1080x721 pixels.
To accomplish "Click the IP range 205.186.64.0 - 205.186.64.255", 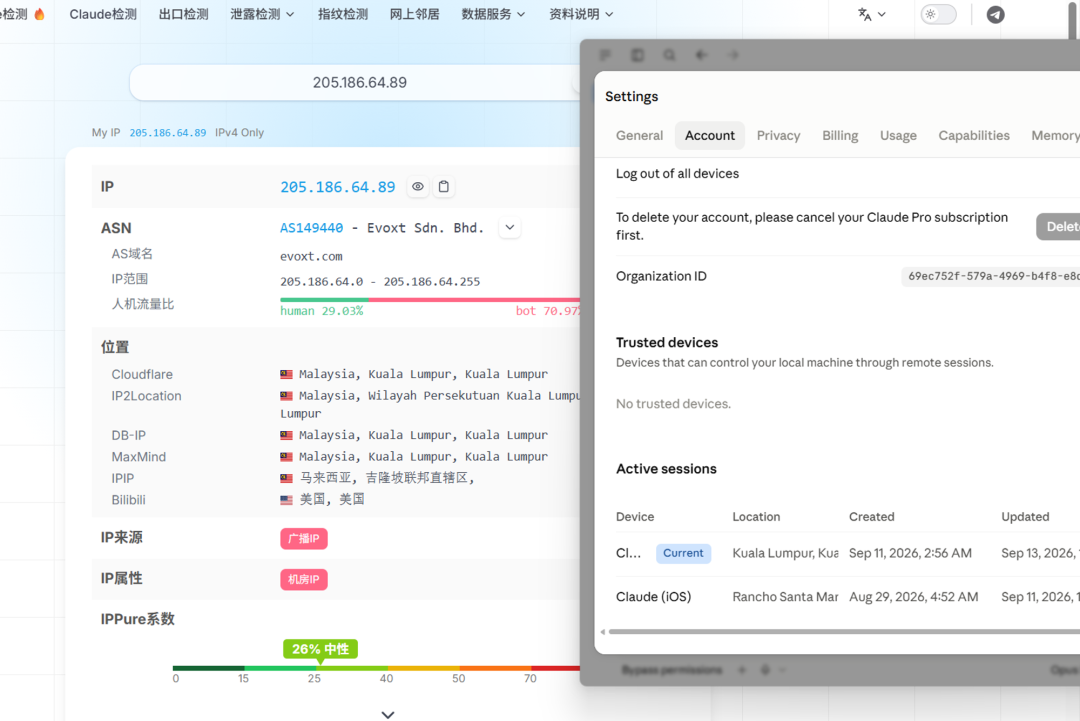I will [x=380, y=282].
